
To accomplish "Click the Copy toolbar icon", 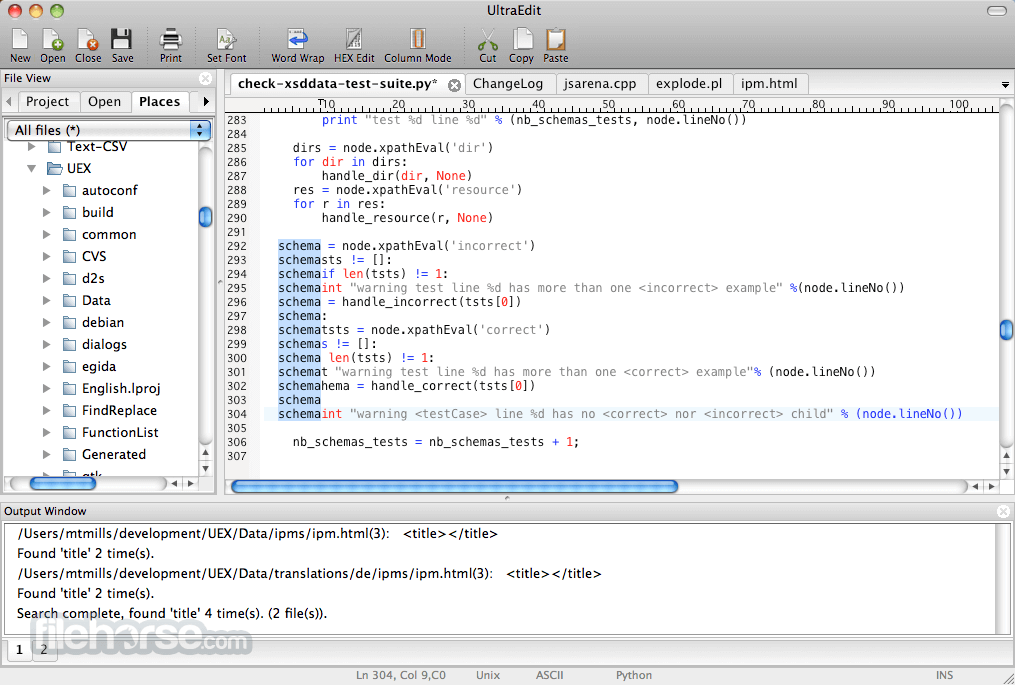I will [521, 45].
